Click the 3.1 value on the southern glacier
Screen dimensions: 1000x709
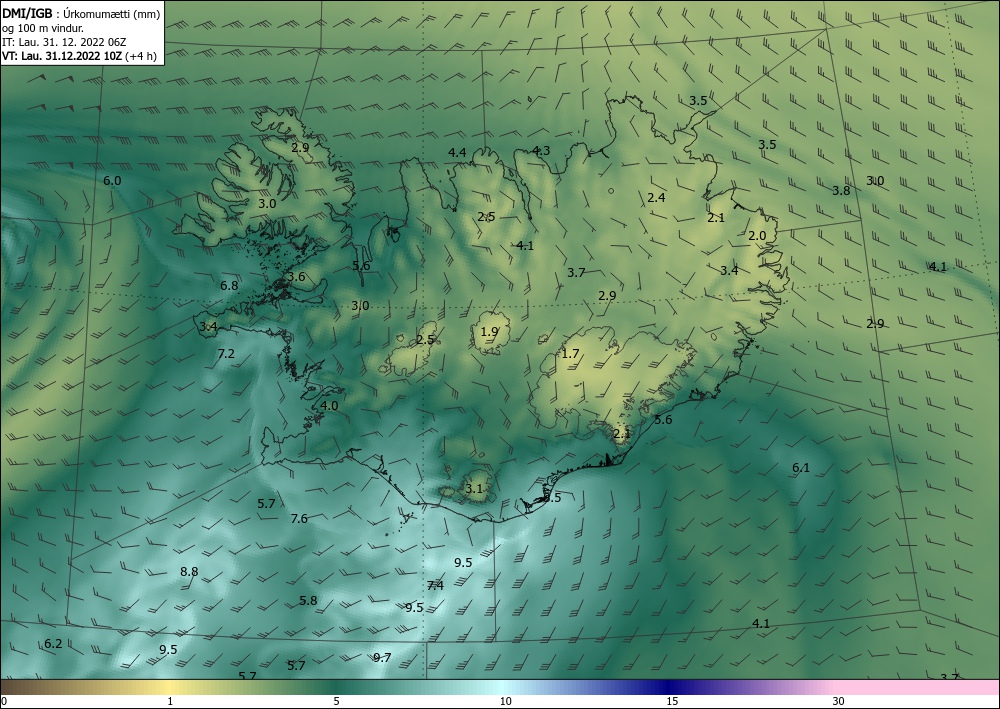pyautogui.click(x=474, y=489)
